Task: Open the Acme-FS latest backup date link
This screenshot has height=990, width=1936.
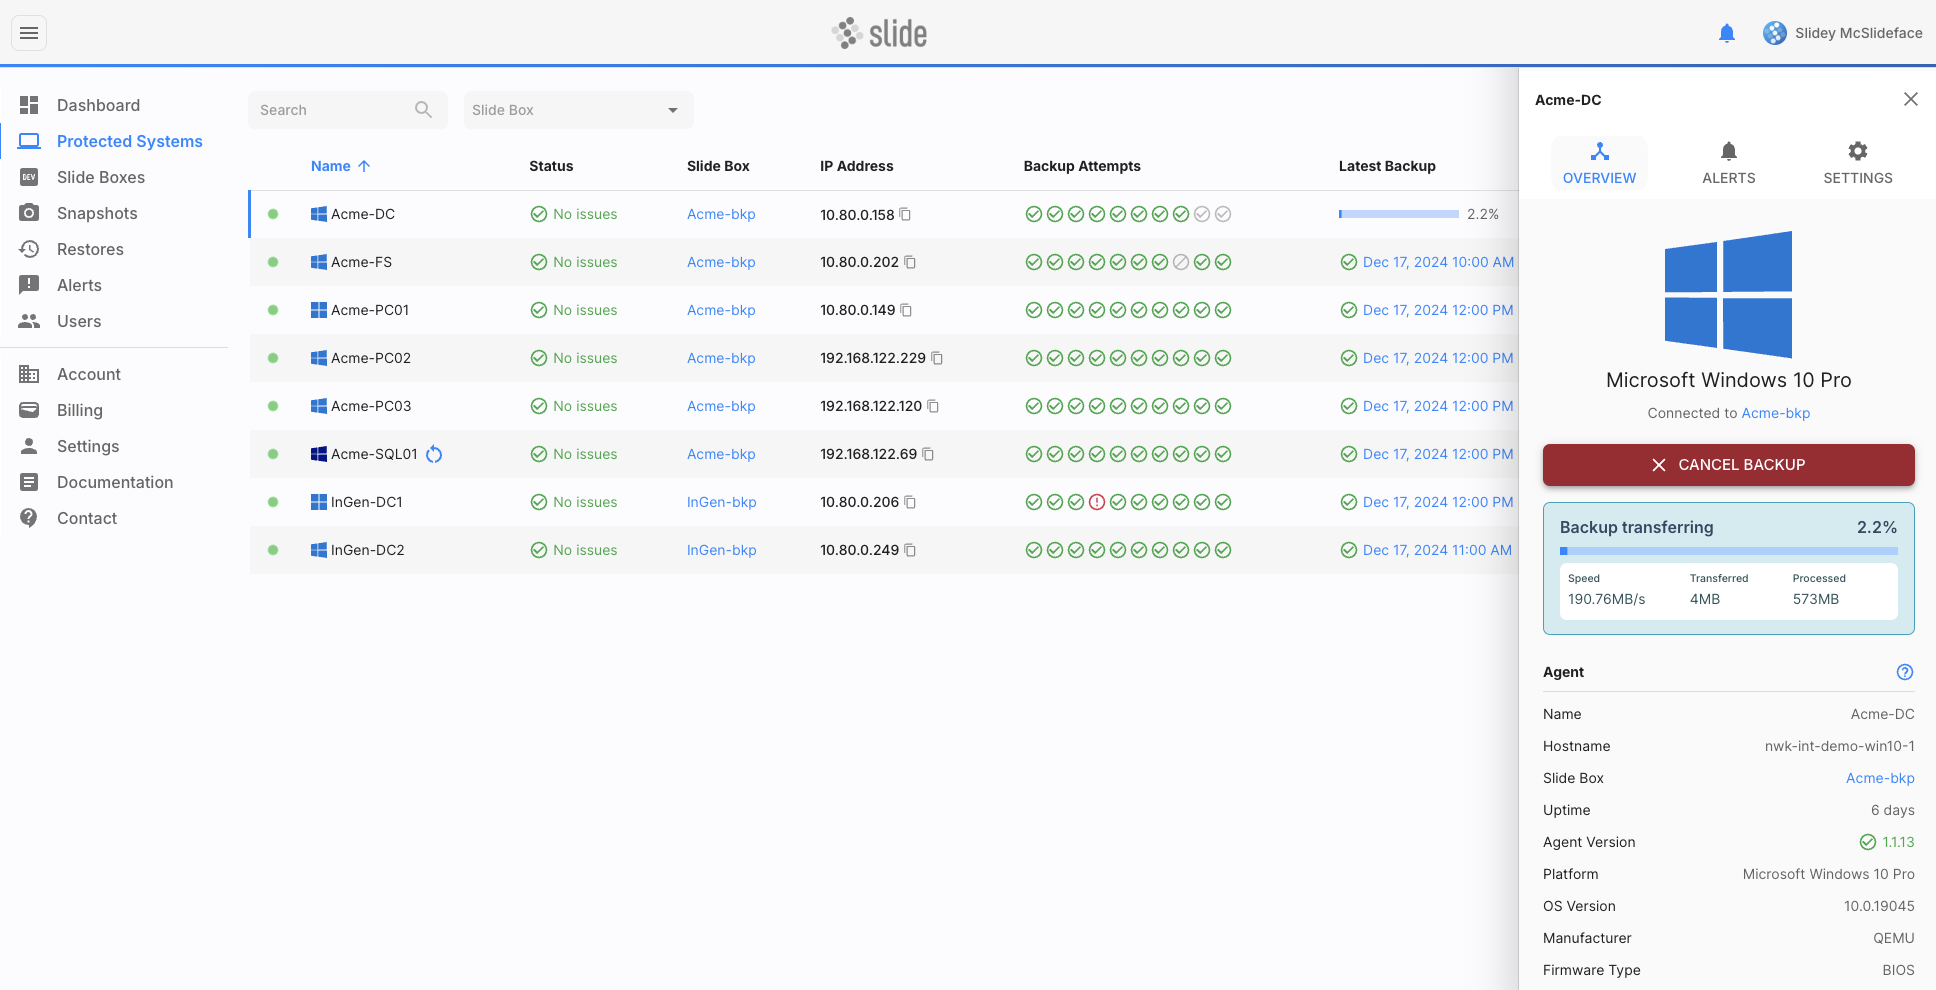Action: pos(1438,262)
